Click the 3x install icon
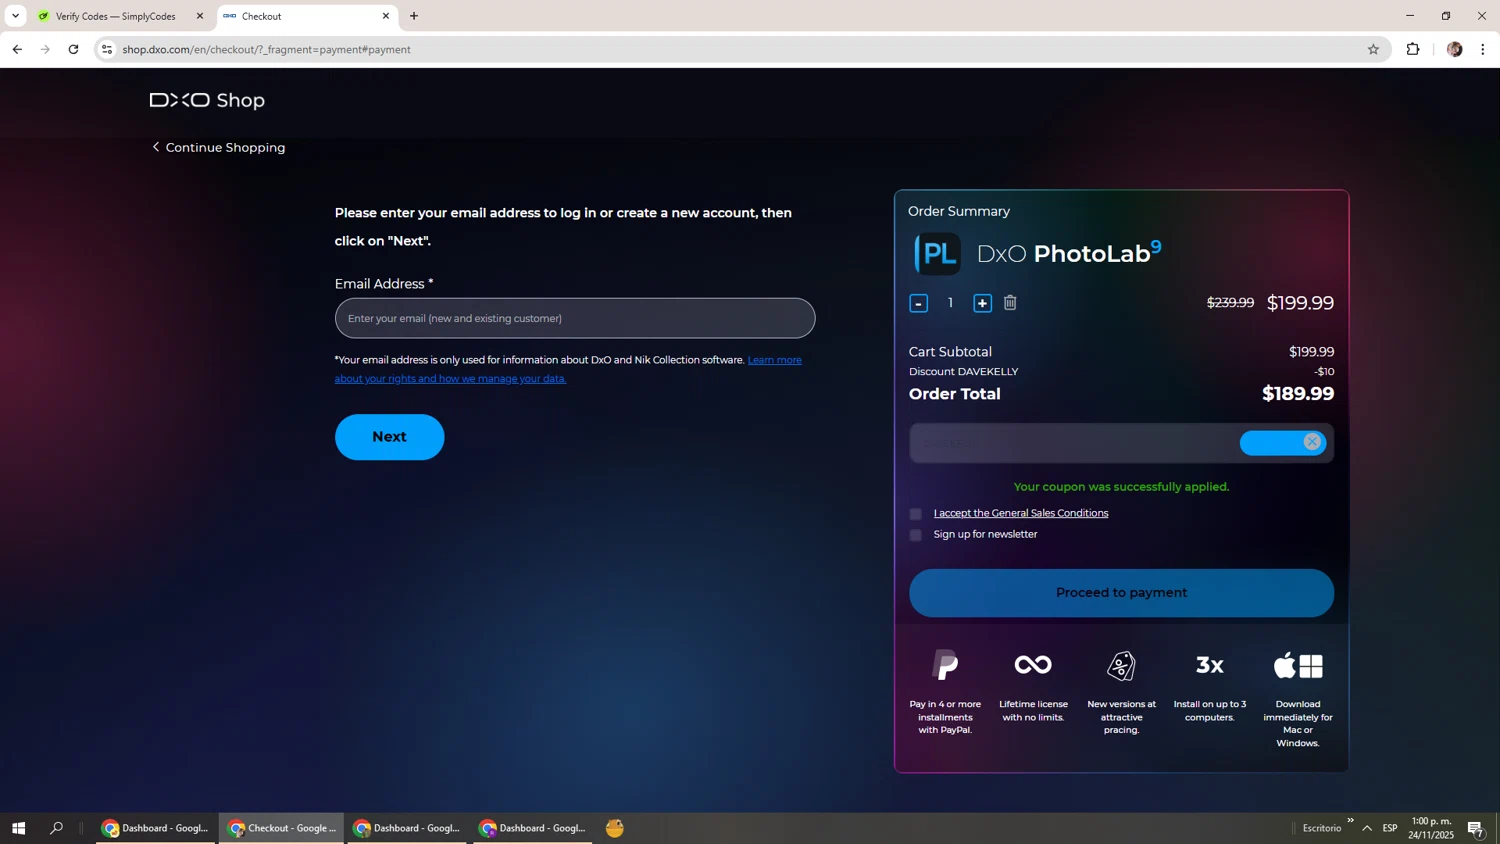The height and width of the screenshot is (844, 1500). click(x=1210, y=665)
